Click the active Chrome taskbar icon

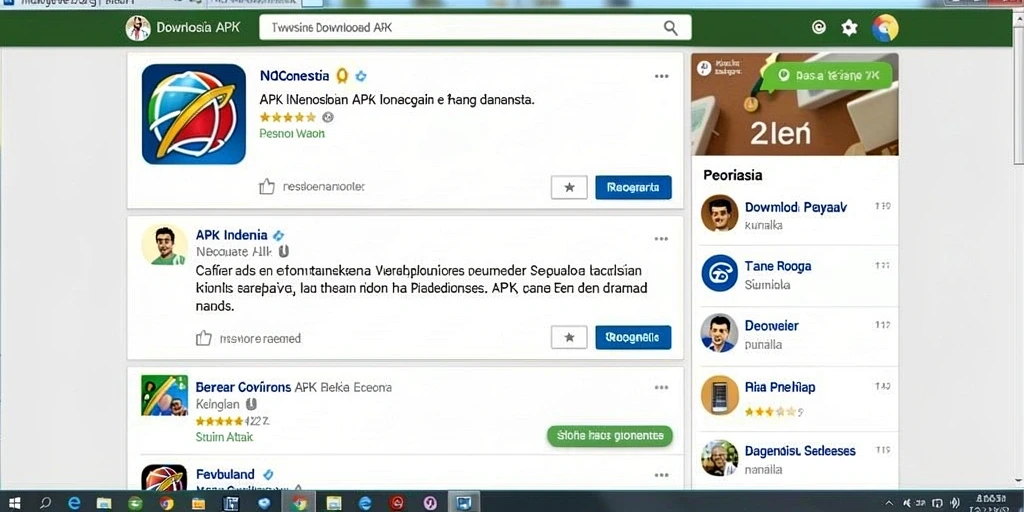pyautogui.click(x=299, y=503)
